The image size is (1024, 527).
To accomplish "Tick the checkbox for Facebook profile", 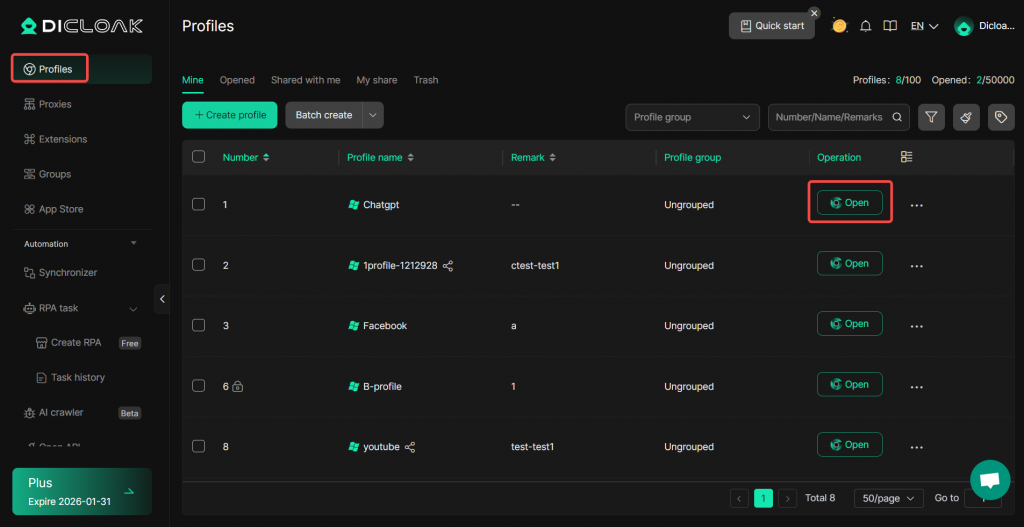I will click(x=198, y=325).
